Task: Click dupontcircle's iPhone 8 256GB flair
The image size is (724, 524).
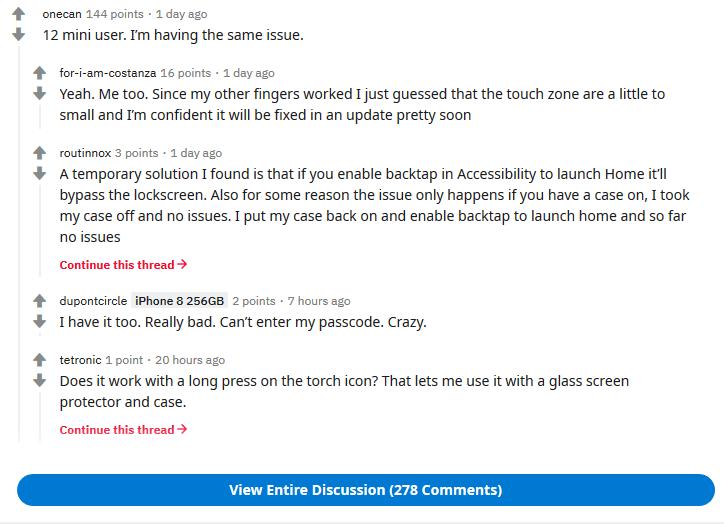Action: pos(180,301)
